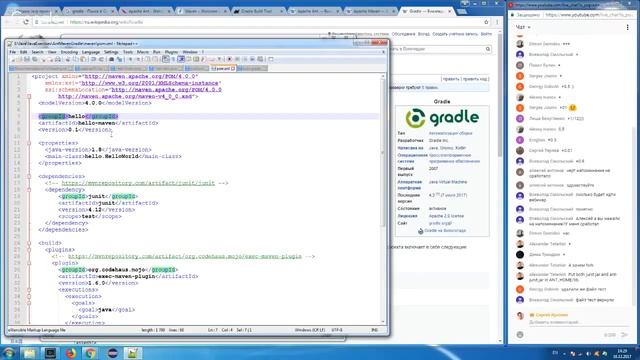Collapse the fold marker beside the dependencies tag
Viewport: 640px width, 360px height.
pyautogui.click(x=29, y=176)
